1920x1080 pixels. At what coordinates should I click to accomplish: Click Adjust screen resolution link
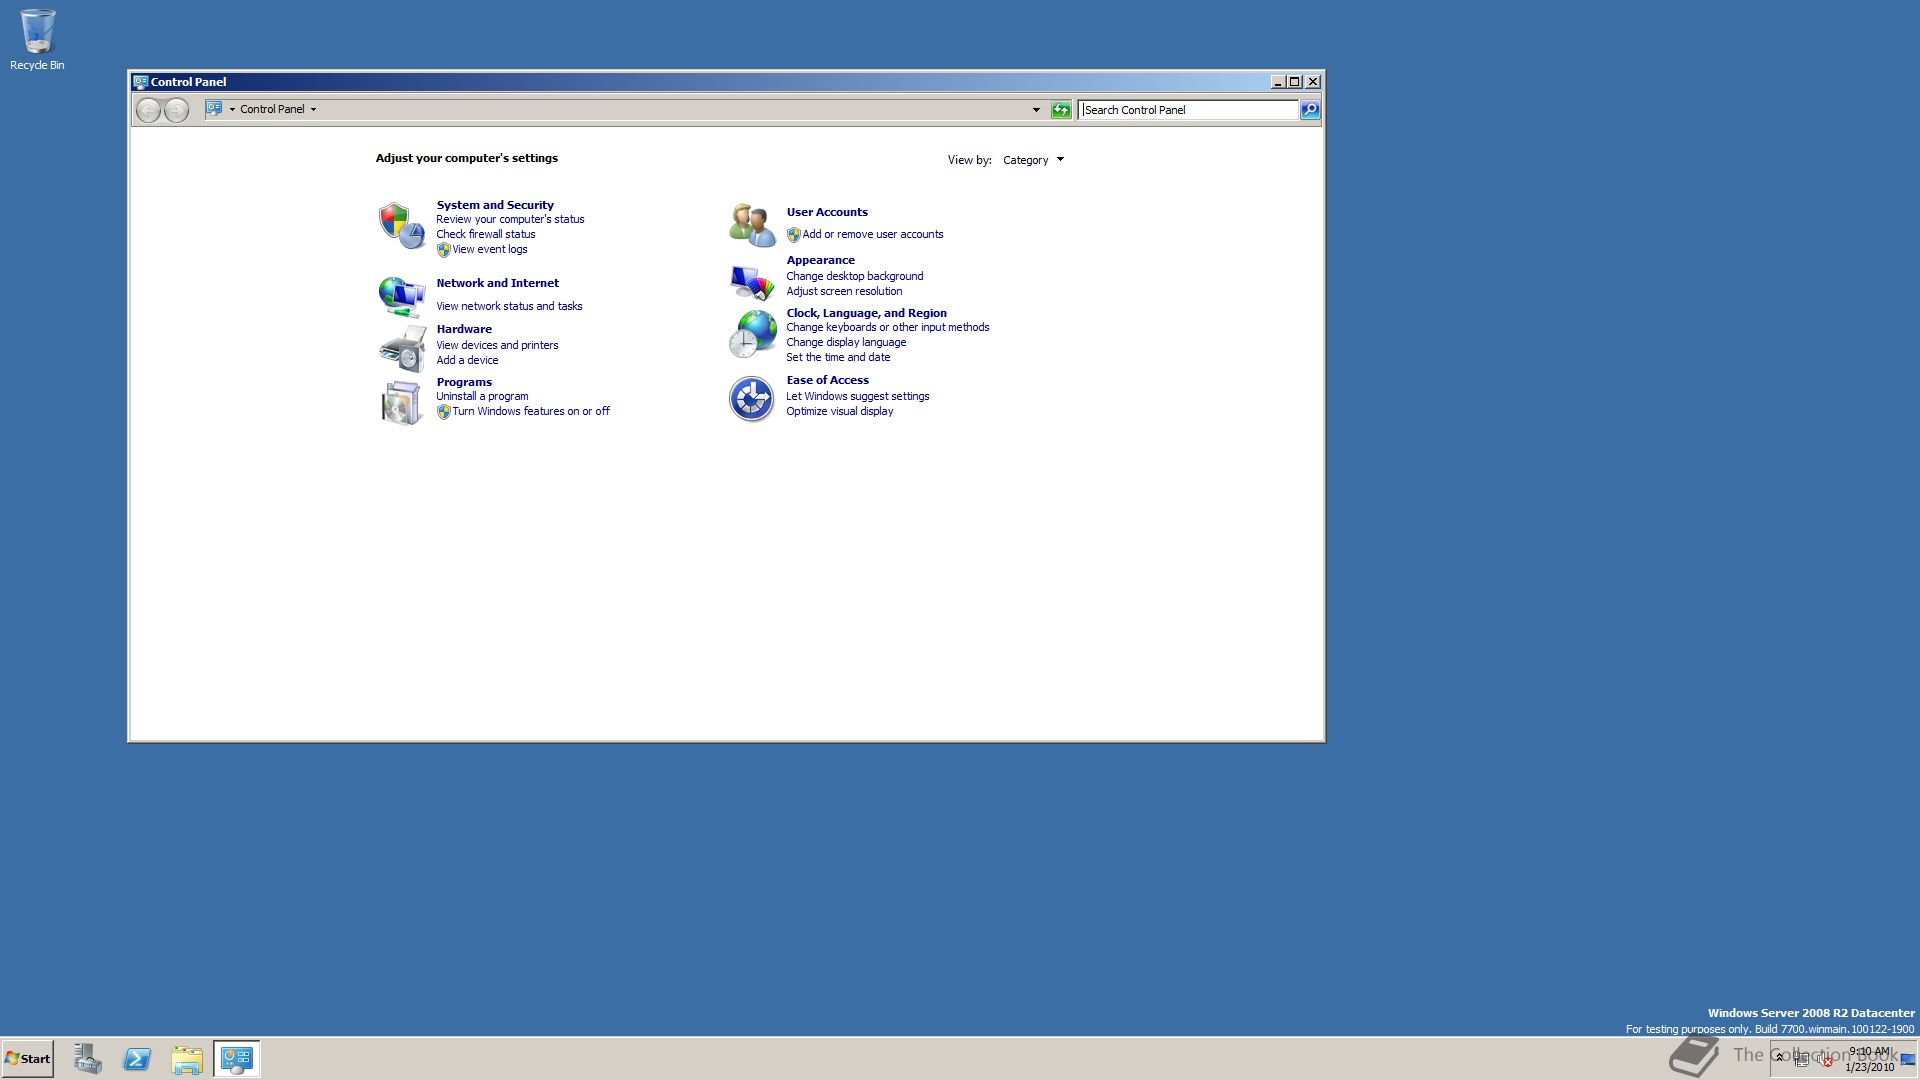point(844,292)
